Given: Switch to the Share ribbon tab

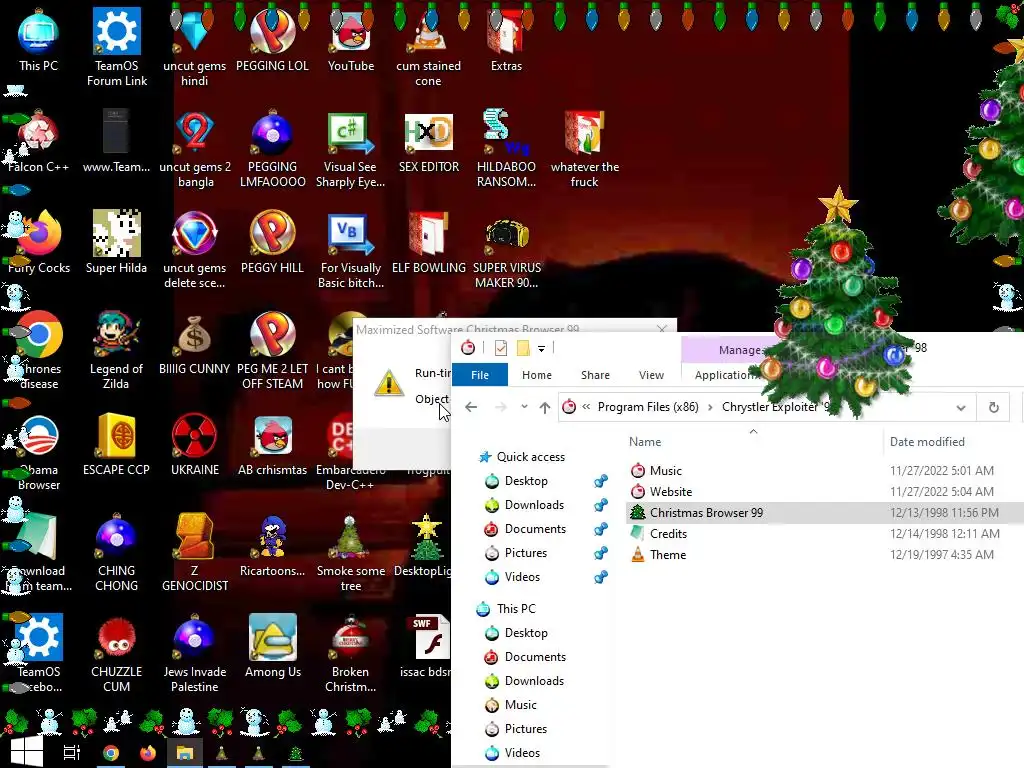Looking at the screenshot, I should [x=596, y=375].
